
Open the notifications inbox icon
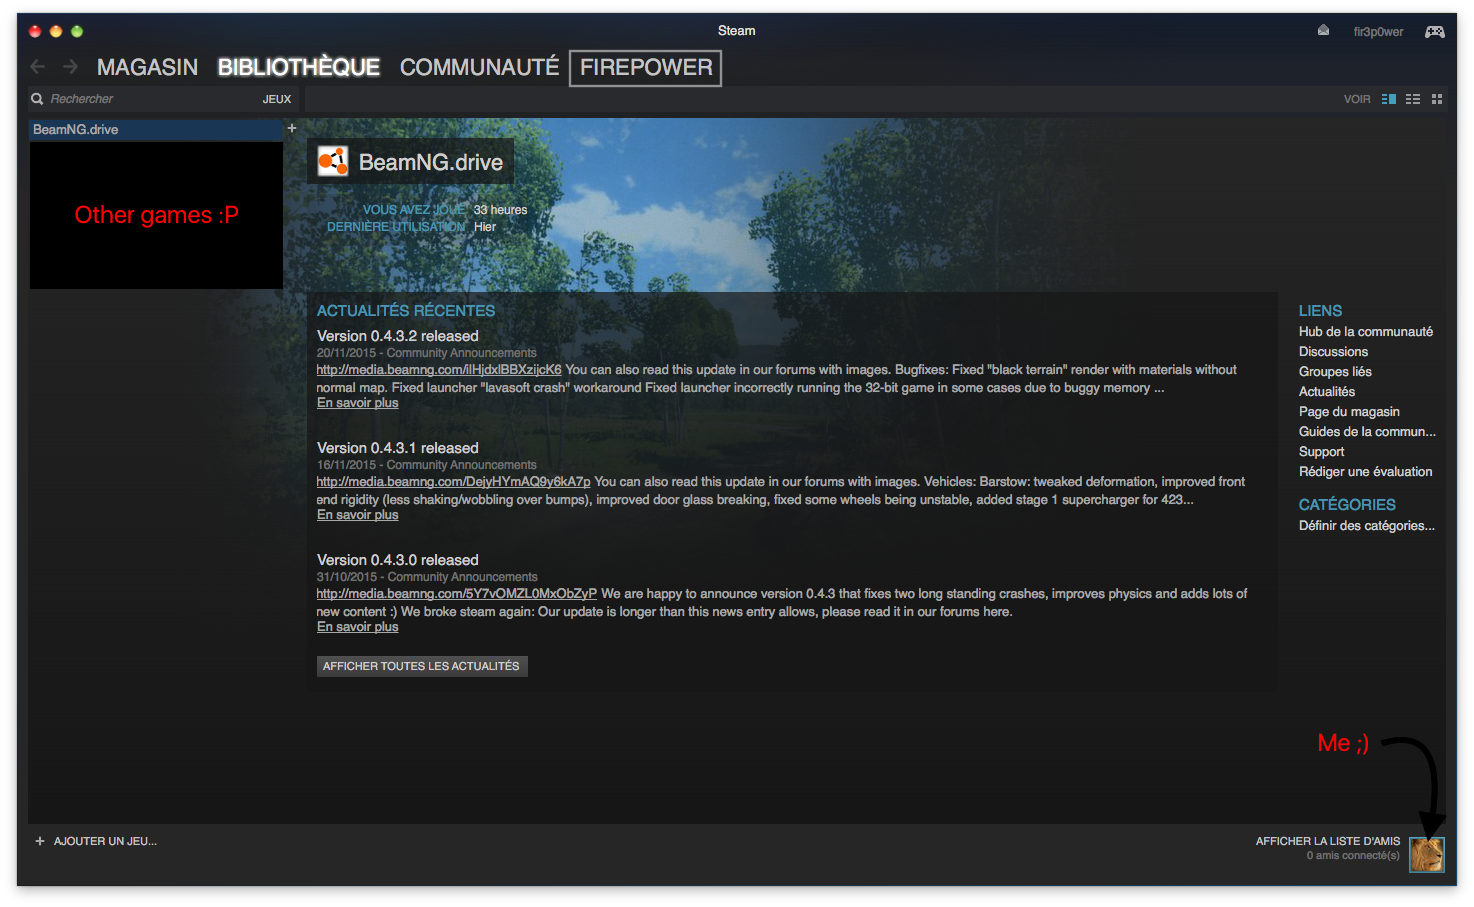pyautogui.click(x=1323, y=31)
